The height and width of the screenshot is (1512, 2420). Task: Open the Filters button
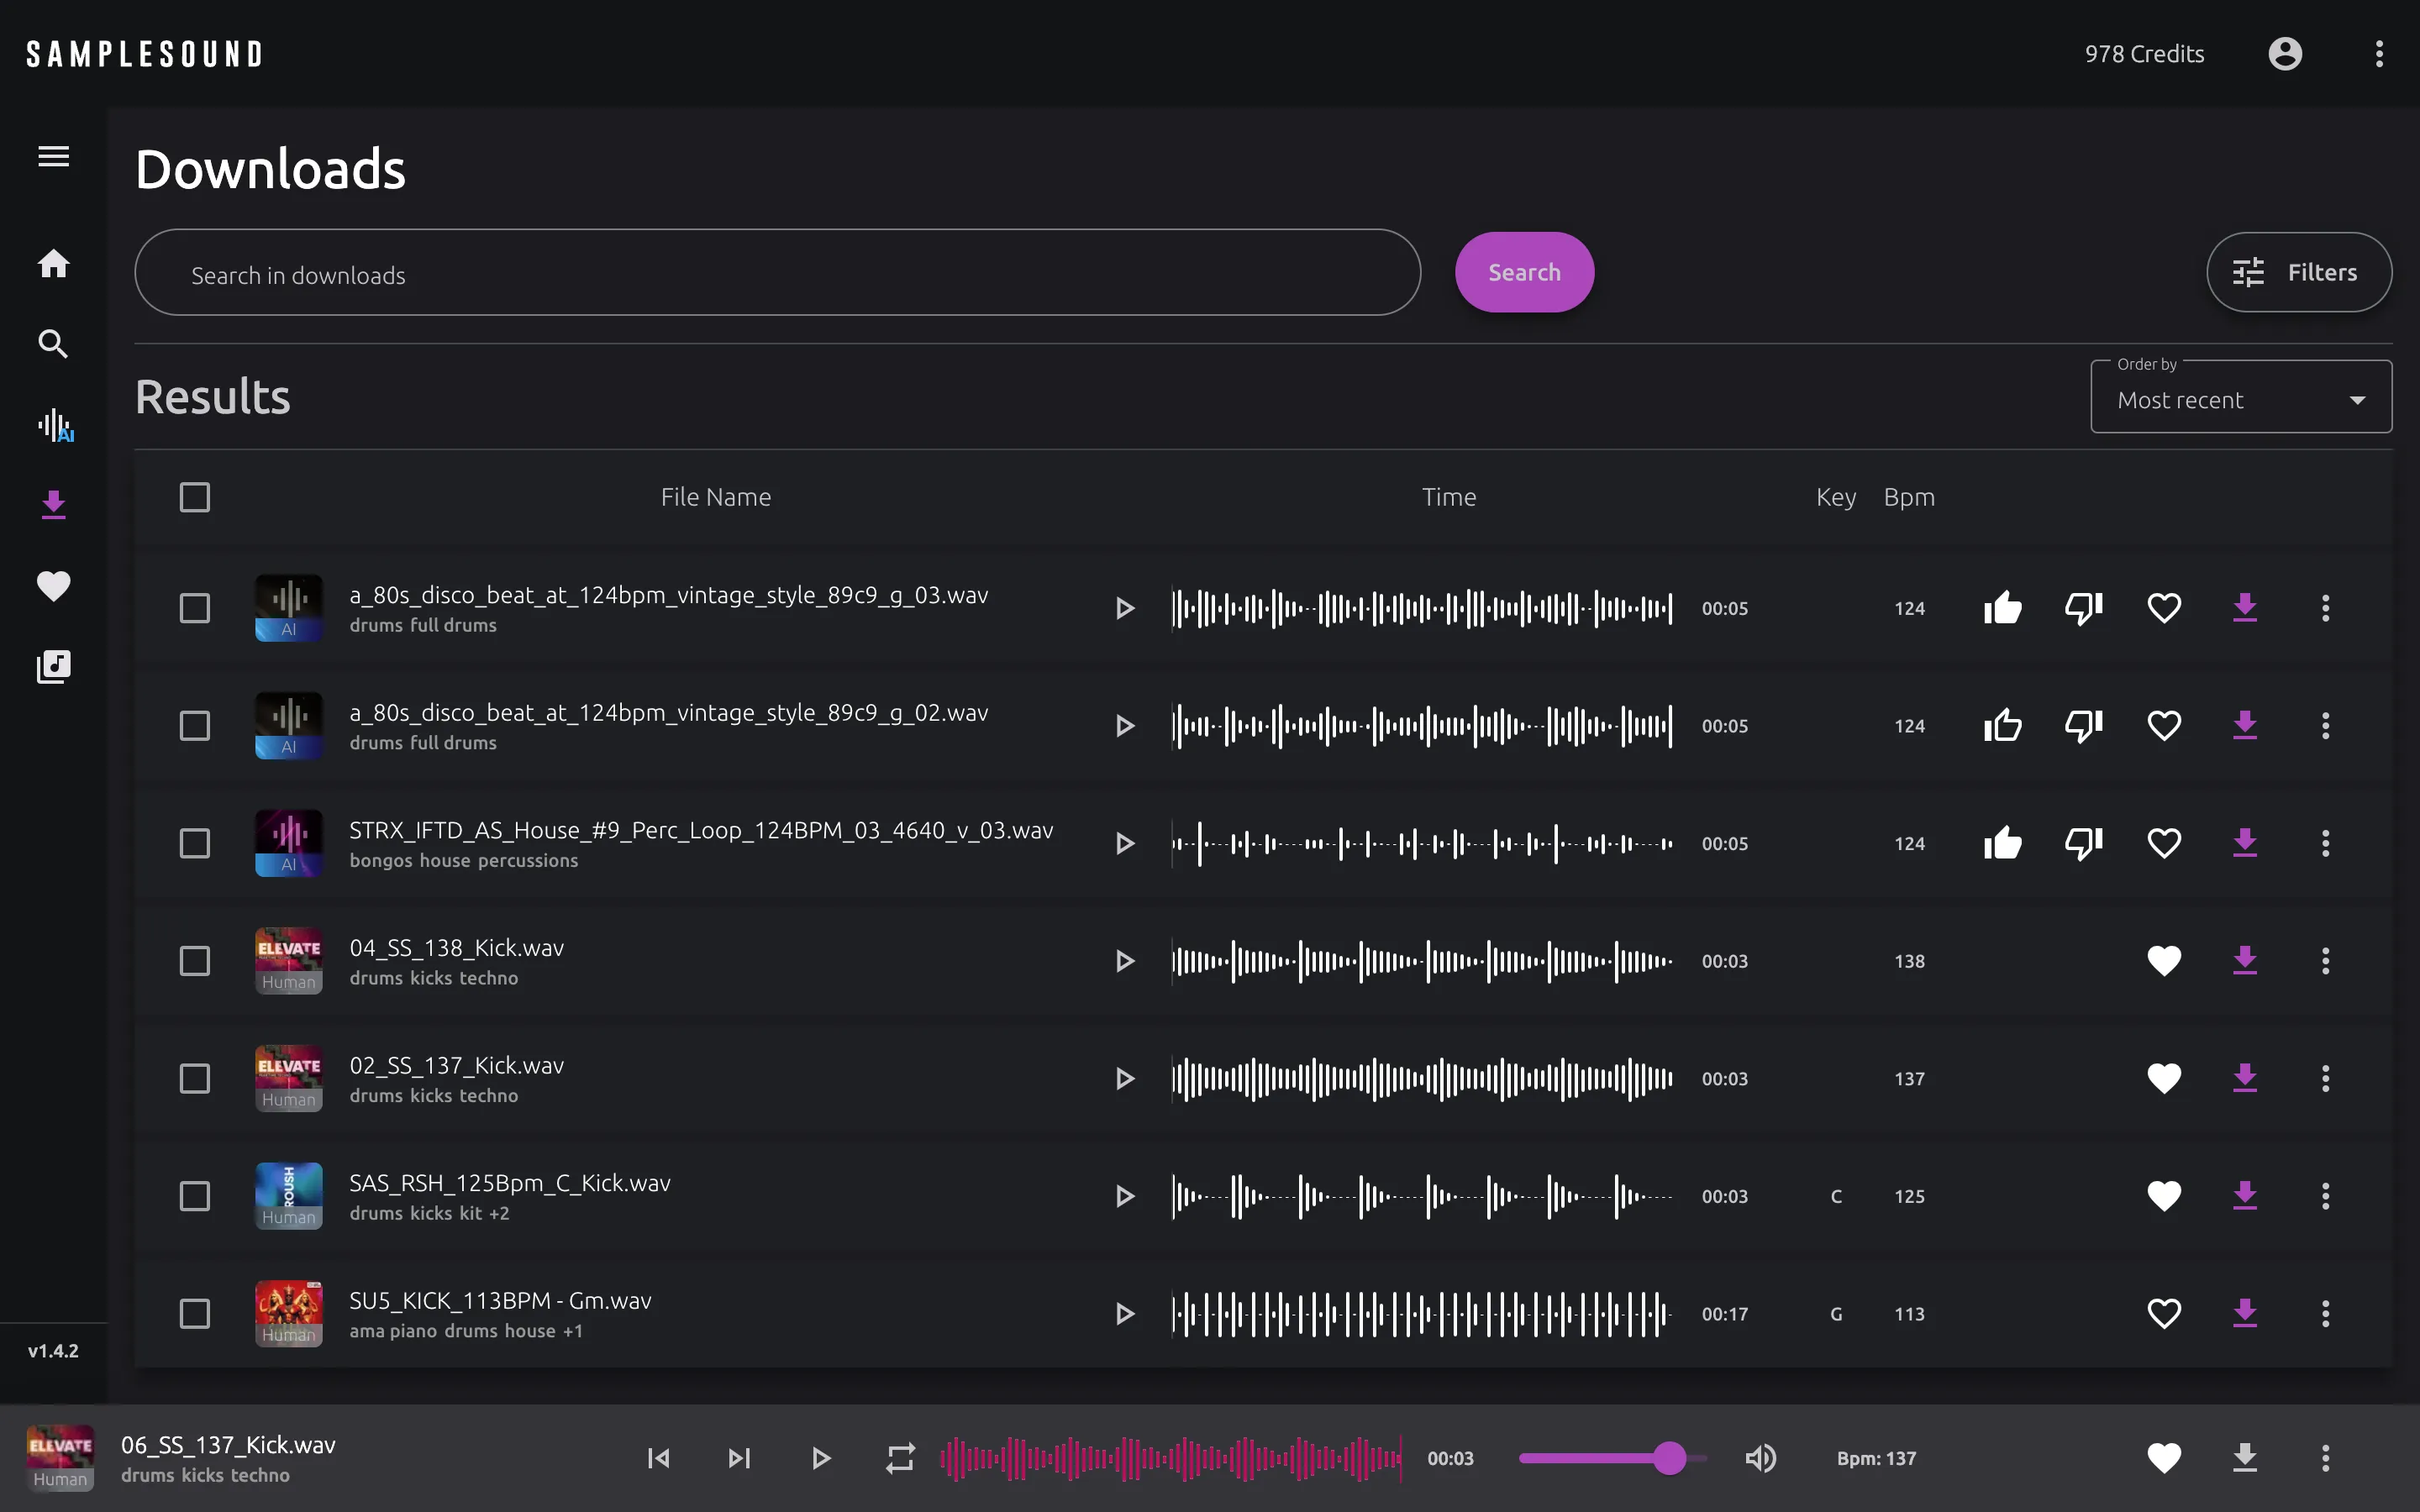[2298, 272]
